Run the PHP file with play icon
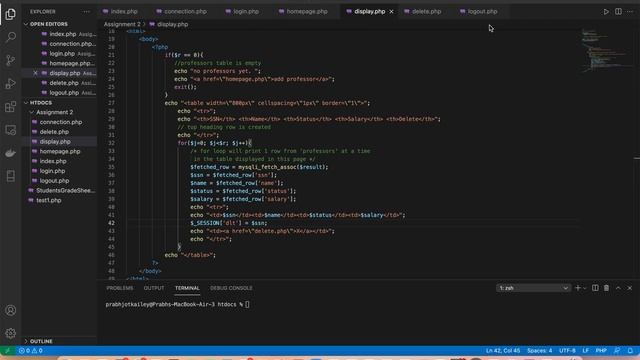 pyautogui.click(x=606, y=11)
